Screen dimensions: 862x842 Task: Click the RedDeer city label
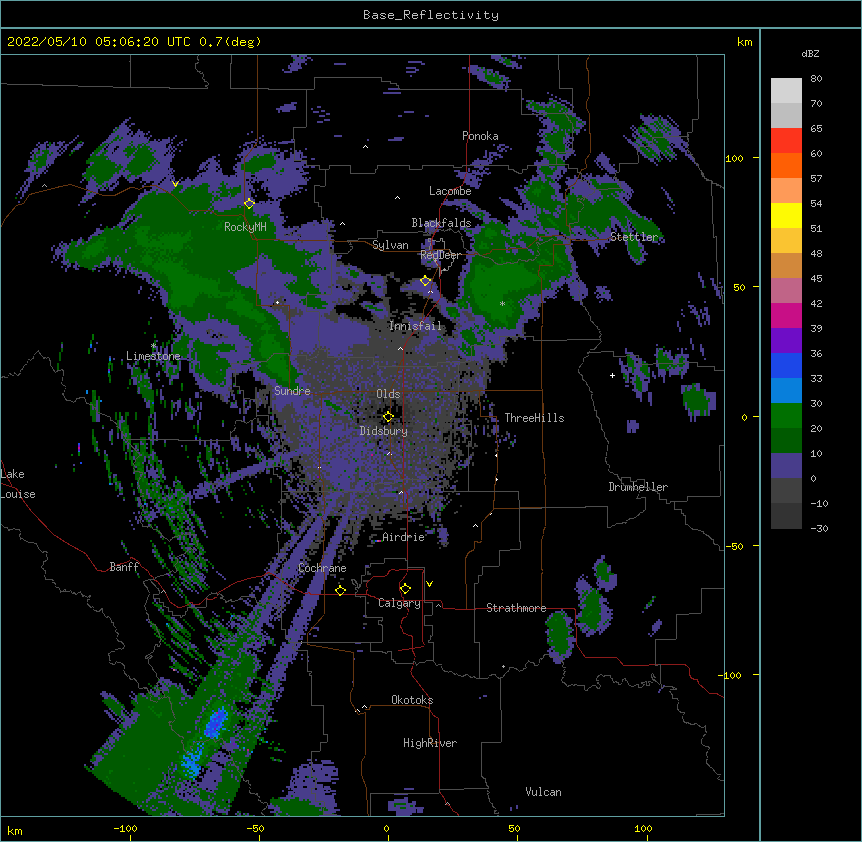[441, 255]
